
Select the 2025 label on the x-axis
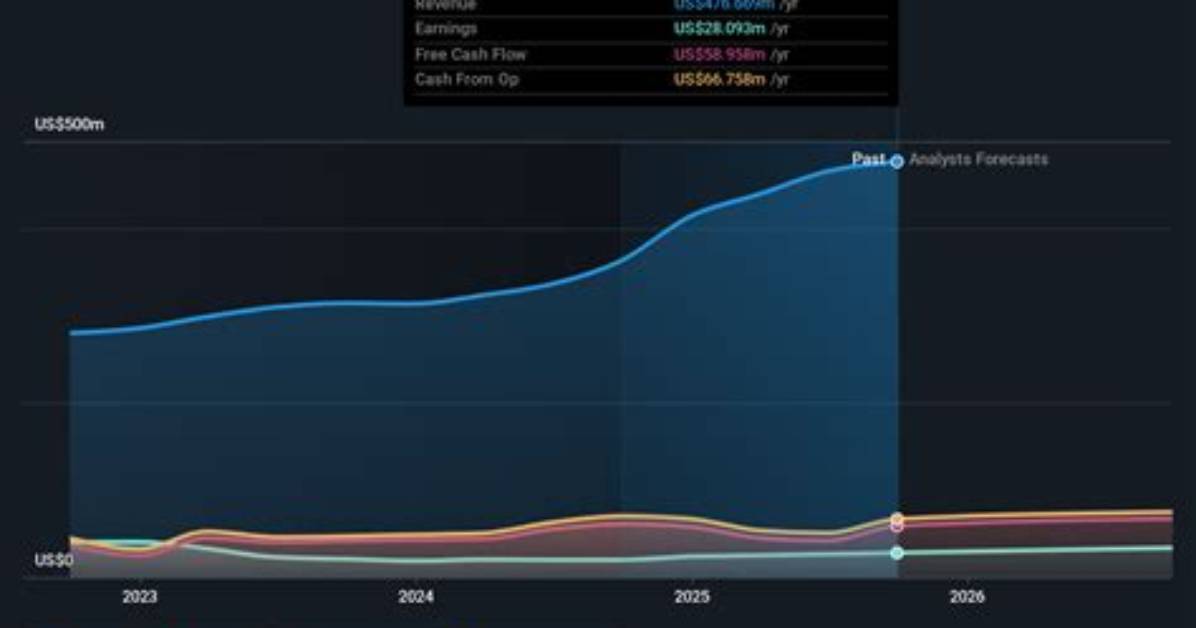click(x=692, y=597)
